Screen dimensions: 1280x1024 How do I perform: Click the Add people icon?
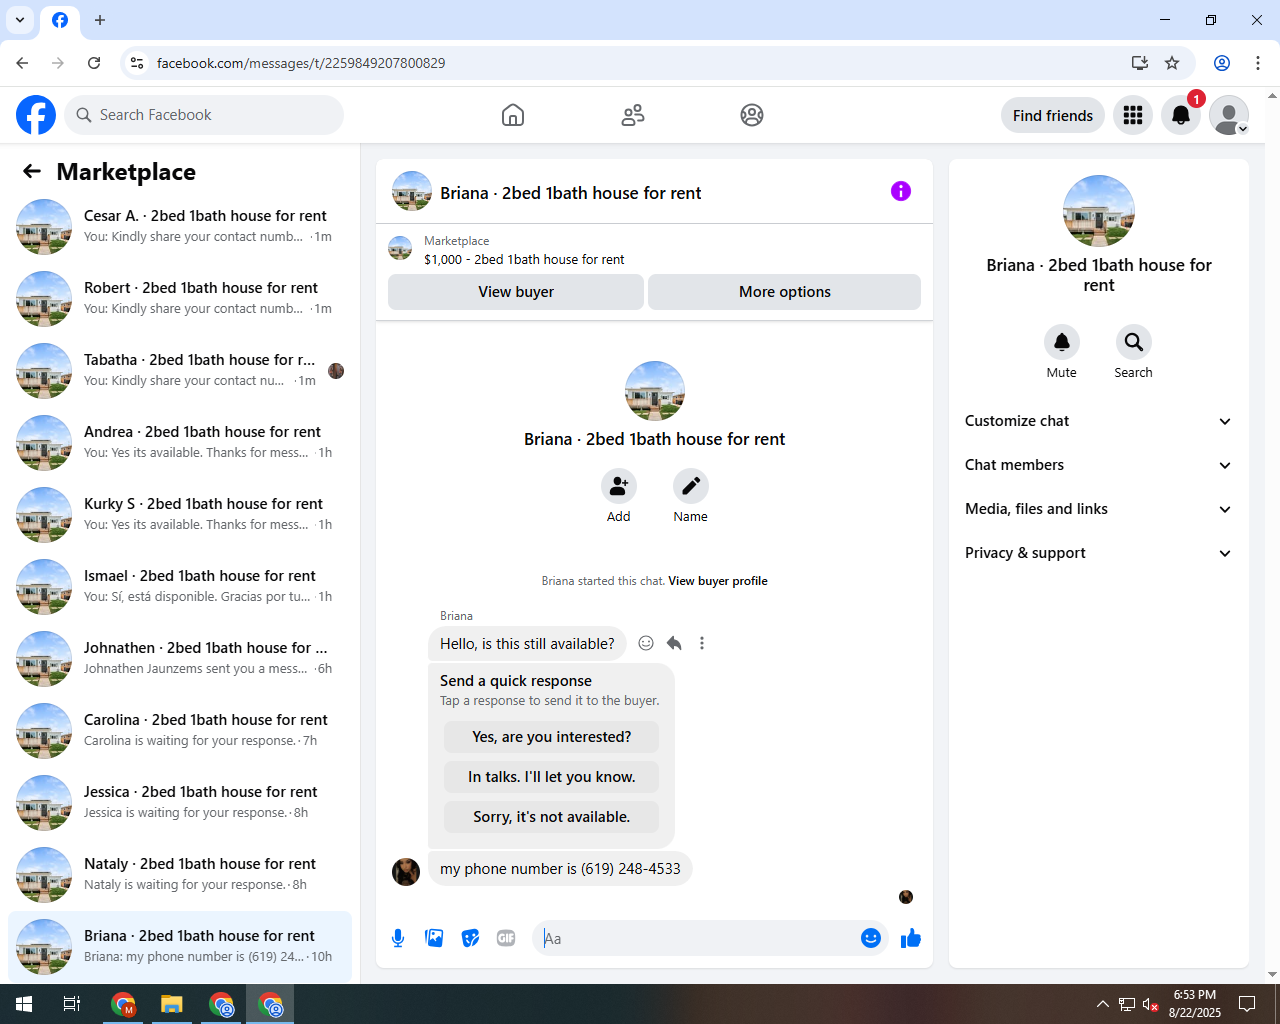click(619, 486)
